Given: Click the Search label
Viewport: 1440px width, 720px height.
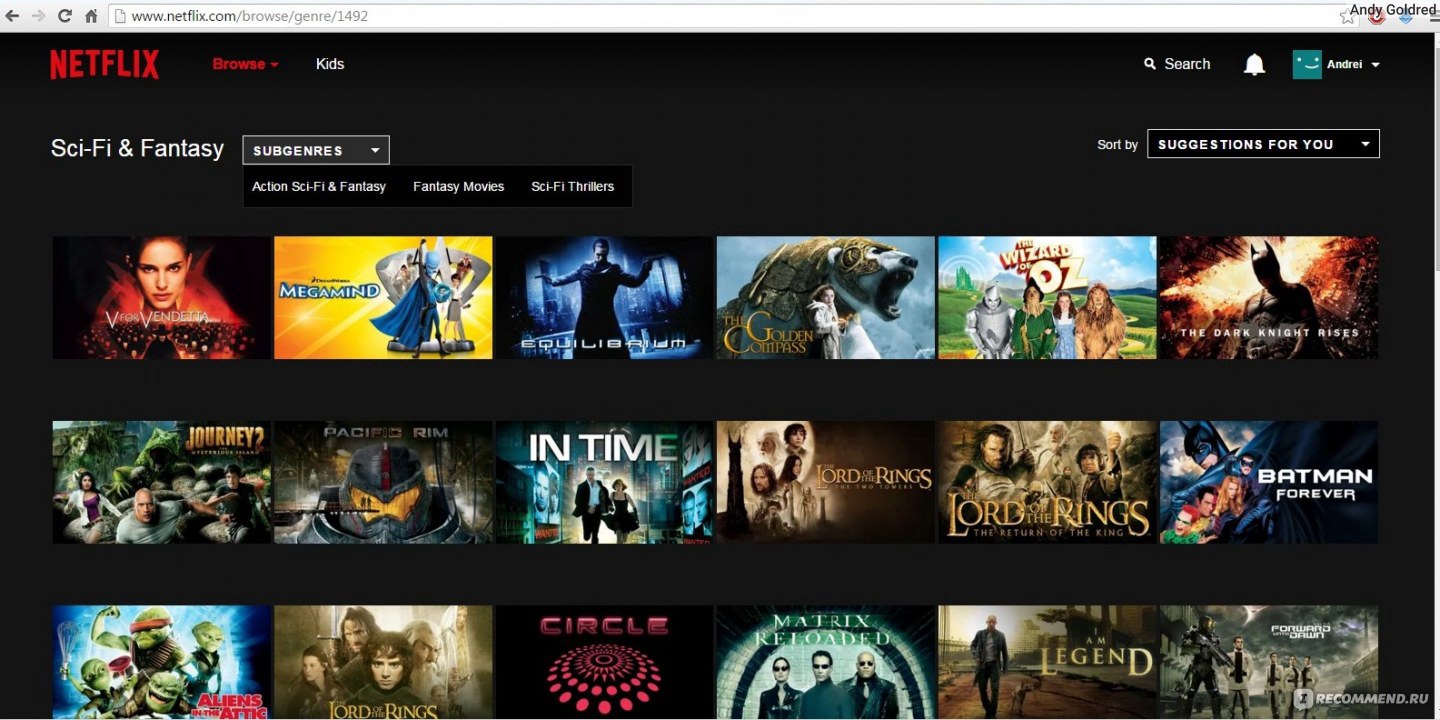Looking at the screenshot, I should click(1187, 64).
